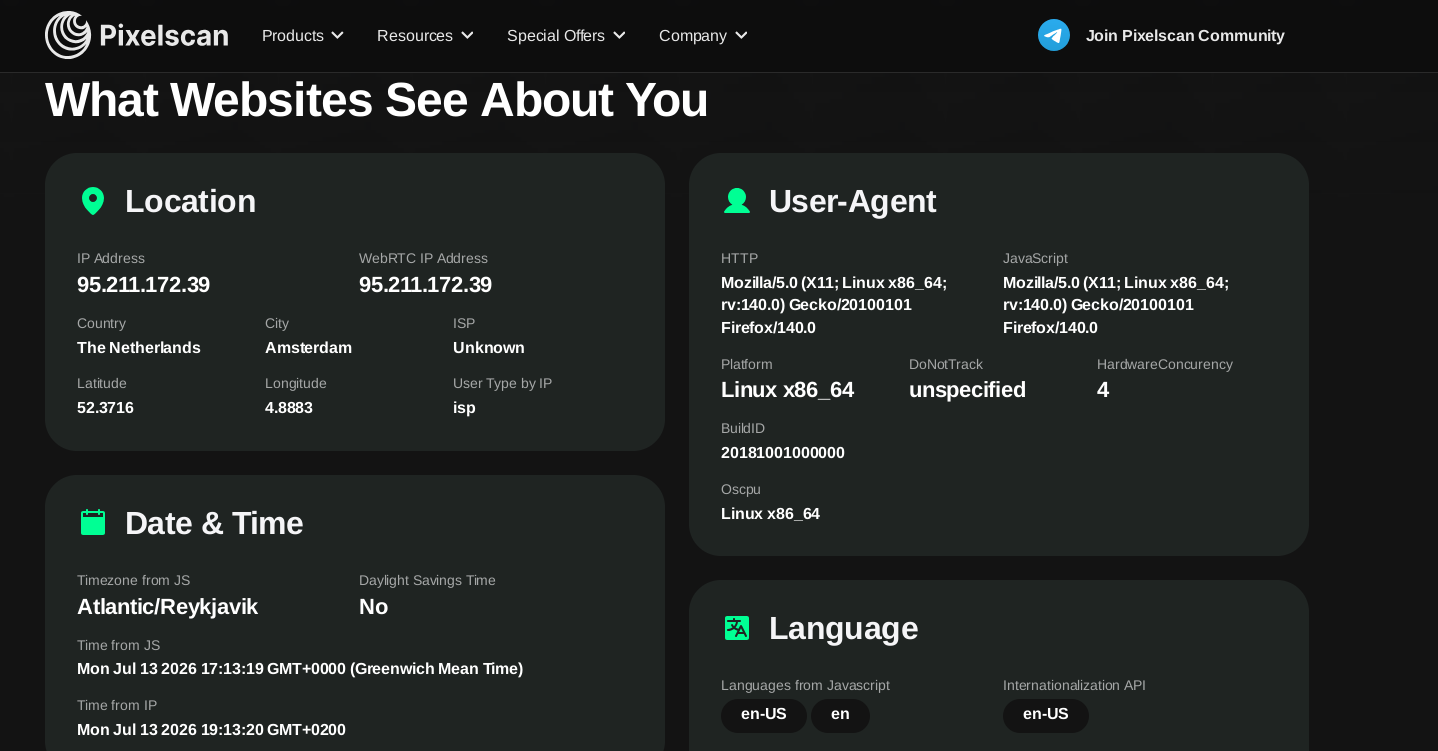Expand the Products chevron arrow
1438x751 pixels.
[337, 36]
